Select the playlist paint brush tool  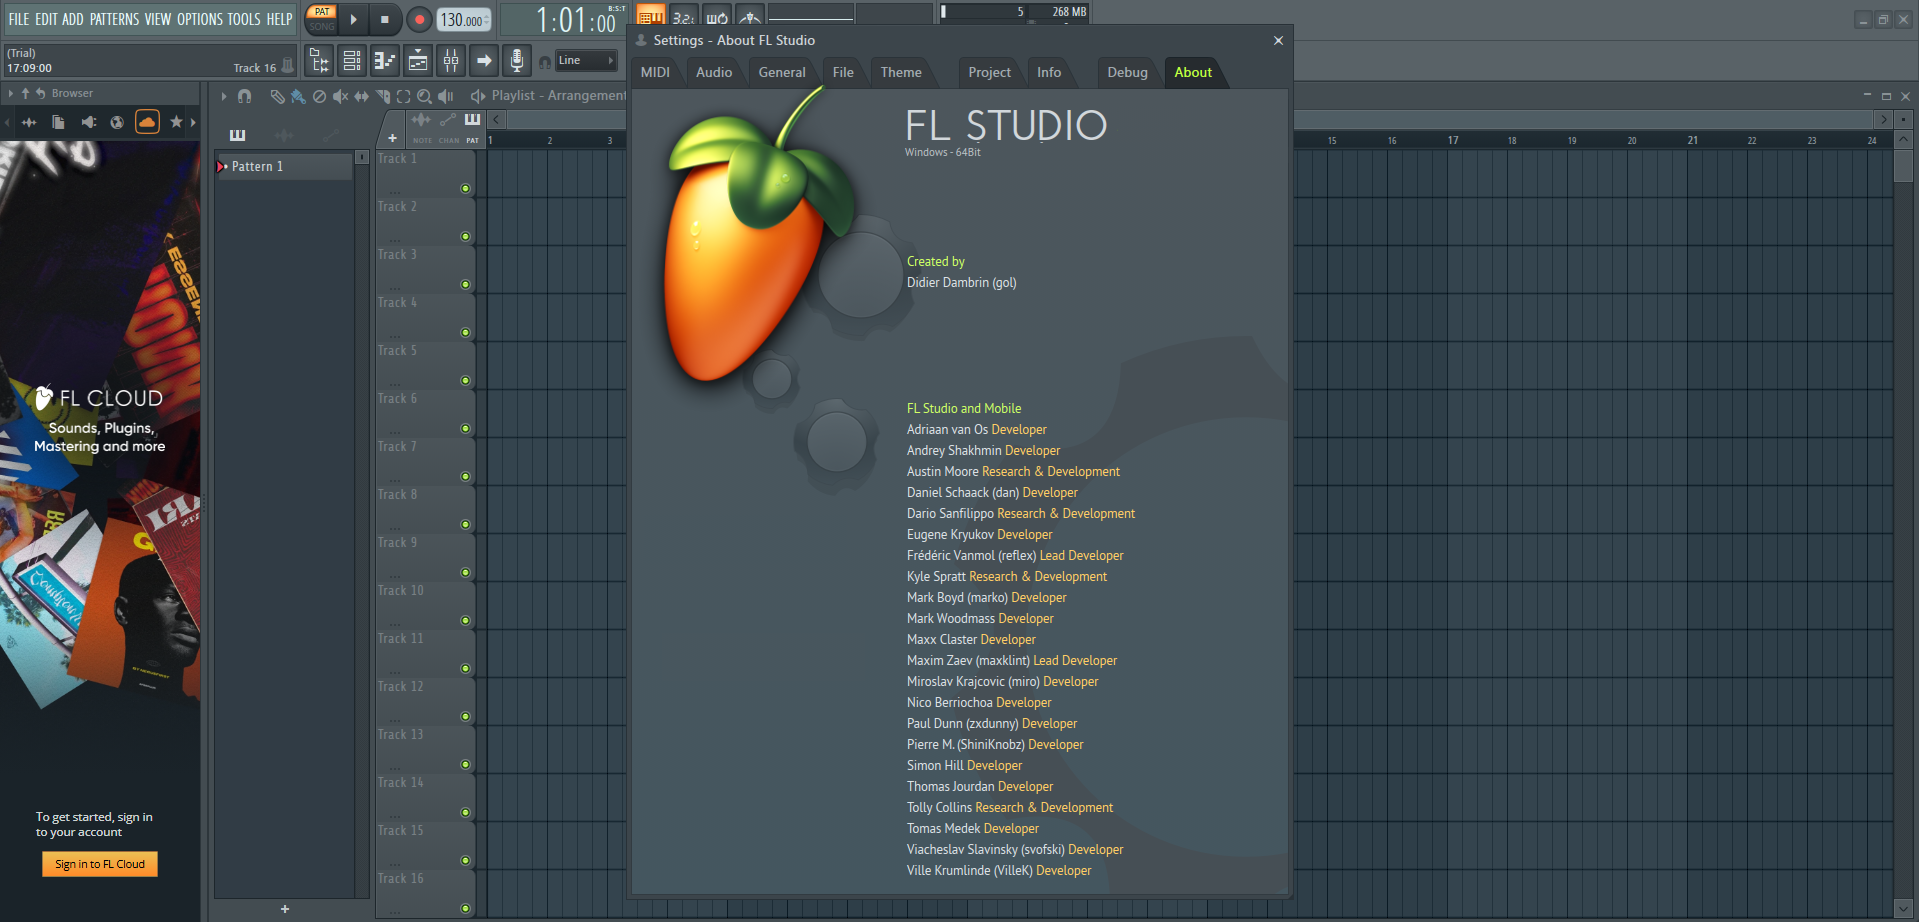point(298,96)
